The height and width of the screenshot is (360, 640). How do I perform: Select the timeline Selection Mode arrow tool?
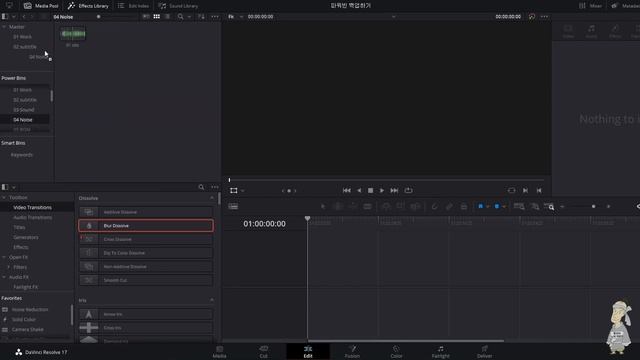323,207
